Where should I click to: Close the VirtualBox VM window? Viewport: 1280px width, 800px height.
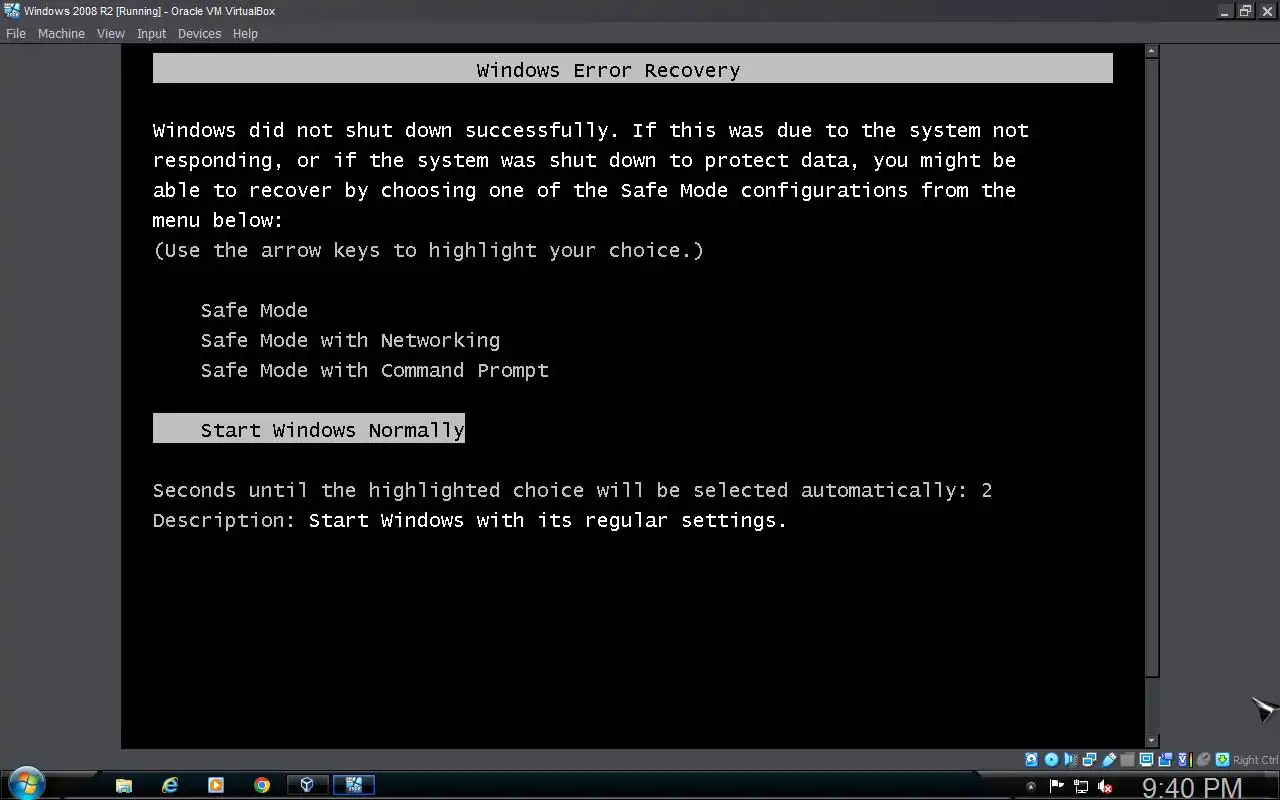pos(1266,11)
